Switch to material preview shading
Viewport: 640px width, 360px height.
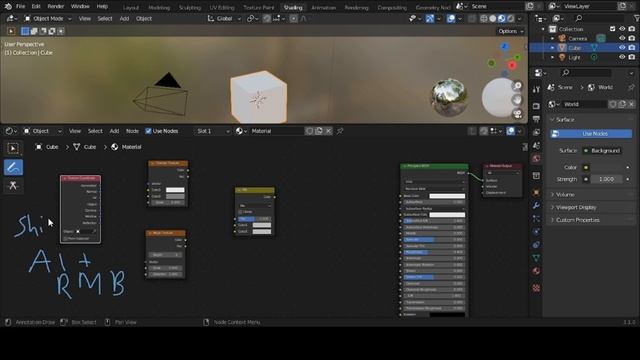(502, 19)
